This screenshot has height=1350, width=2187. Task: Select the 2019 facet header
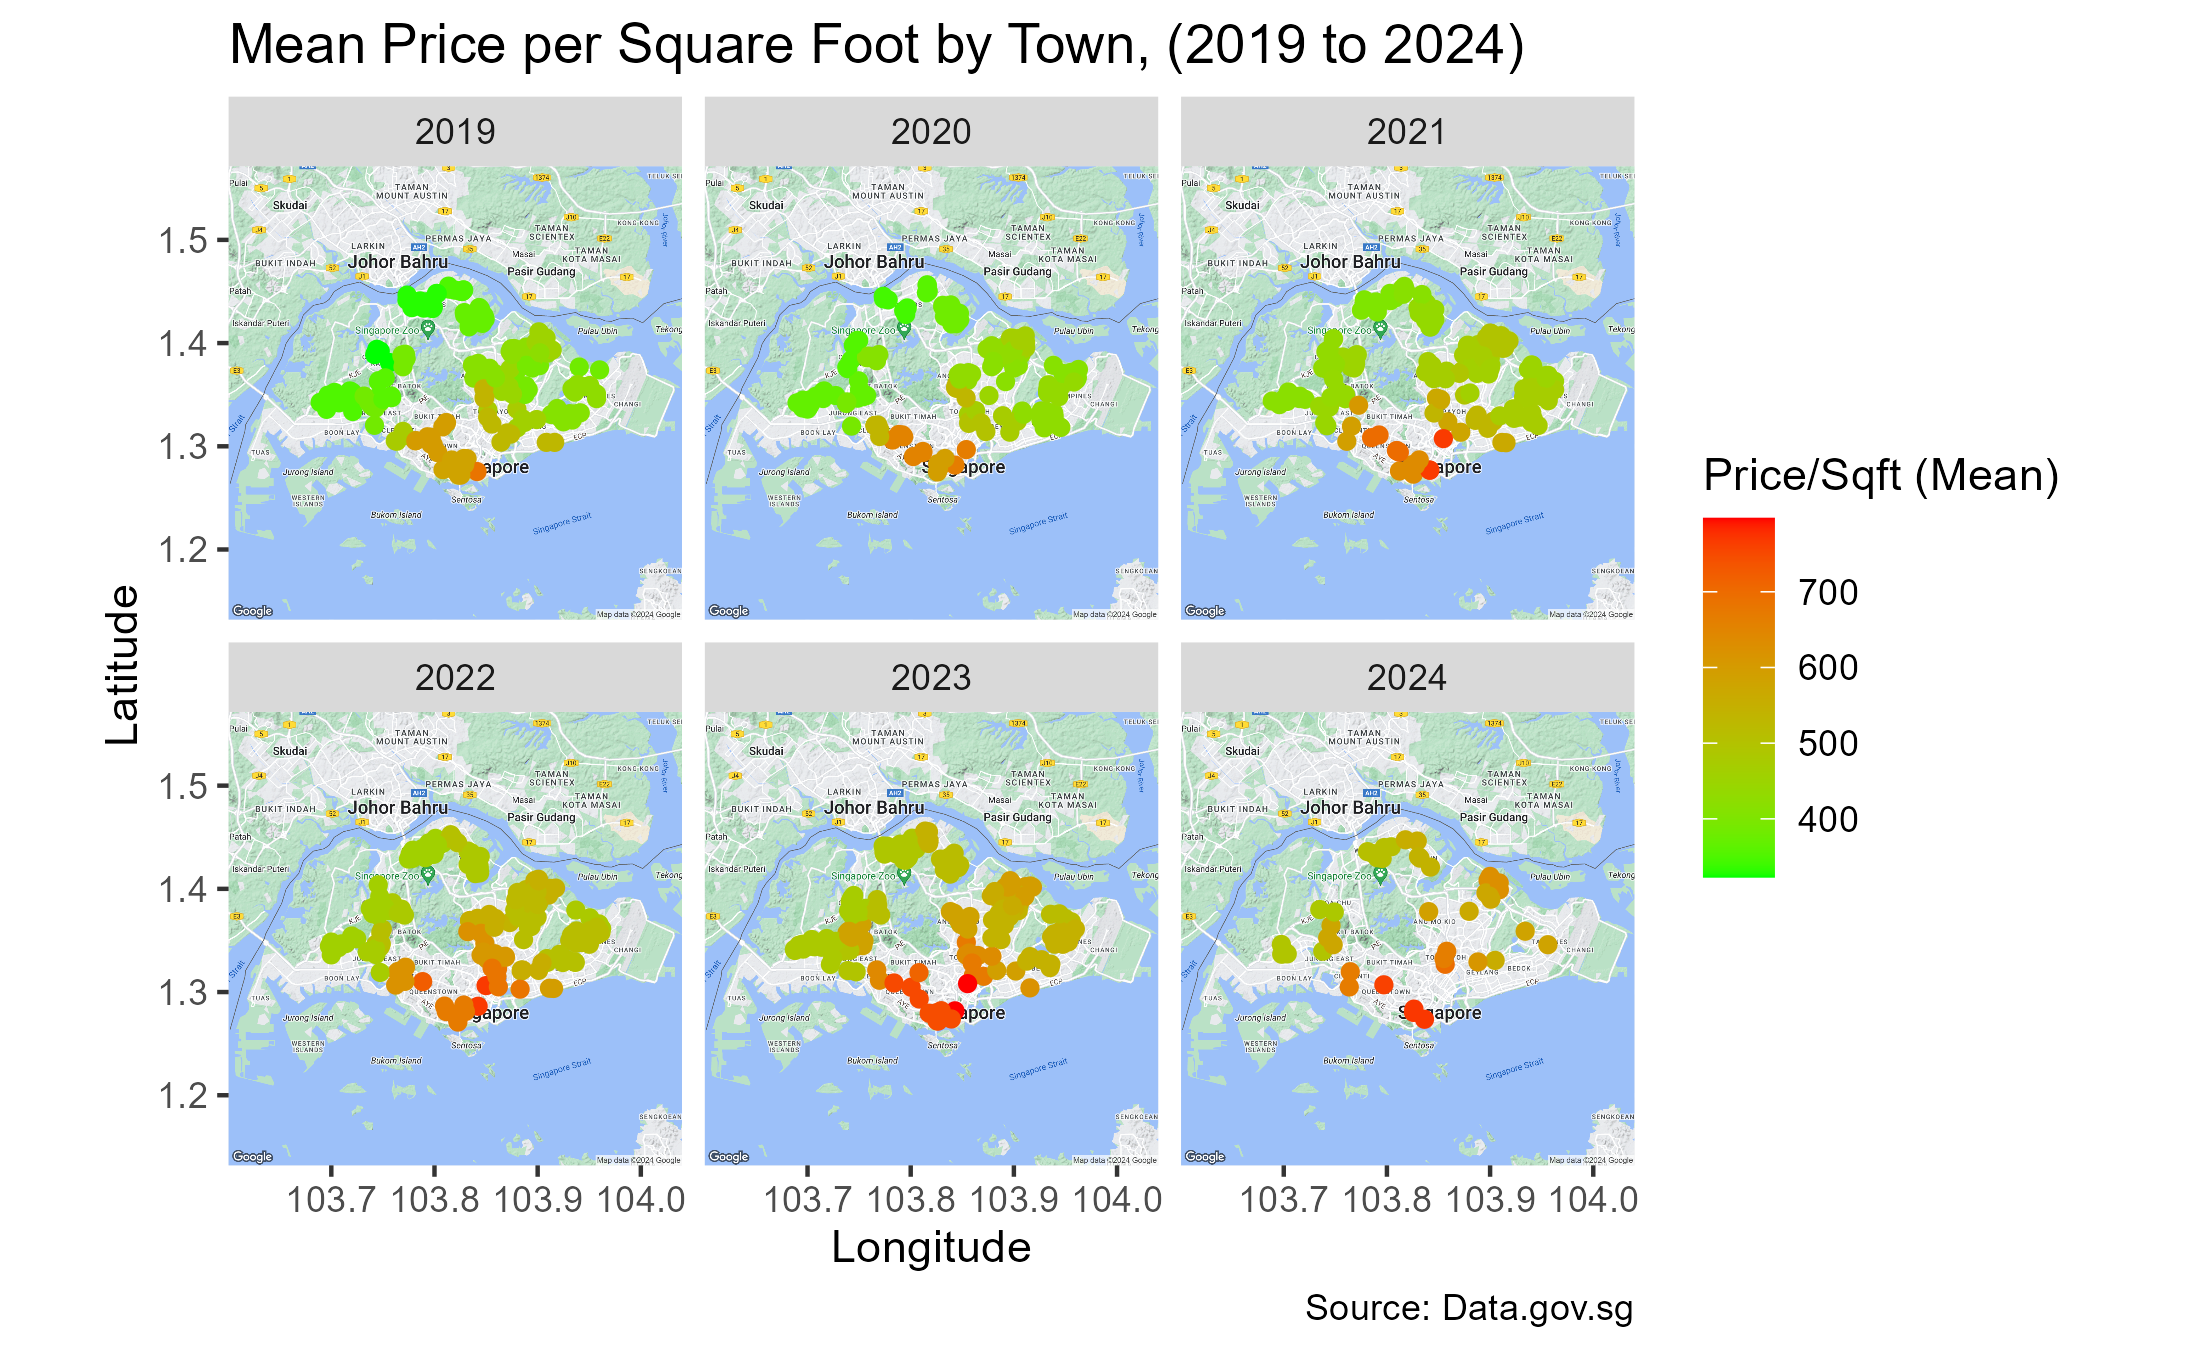455,132
